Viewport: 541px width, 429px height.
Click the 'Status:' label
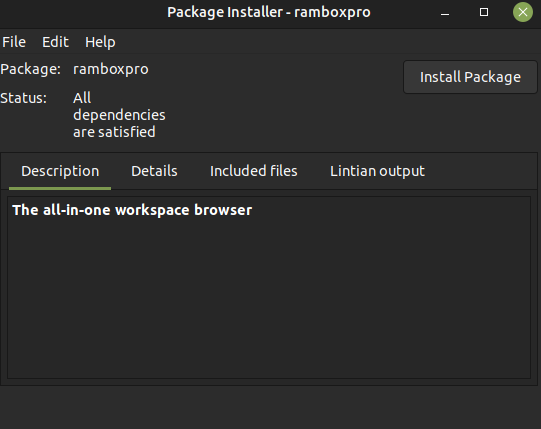[23, 98]
